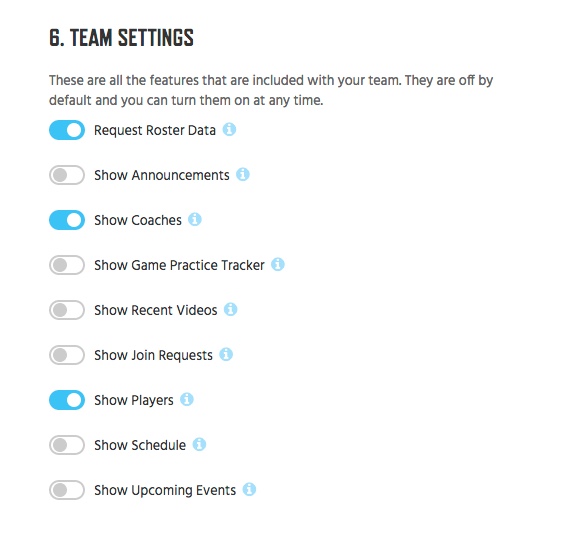
Task: Click info icon beside Show Players
Action: (x=187, y=399)
